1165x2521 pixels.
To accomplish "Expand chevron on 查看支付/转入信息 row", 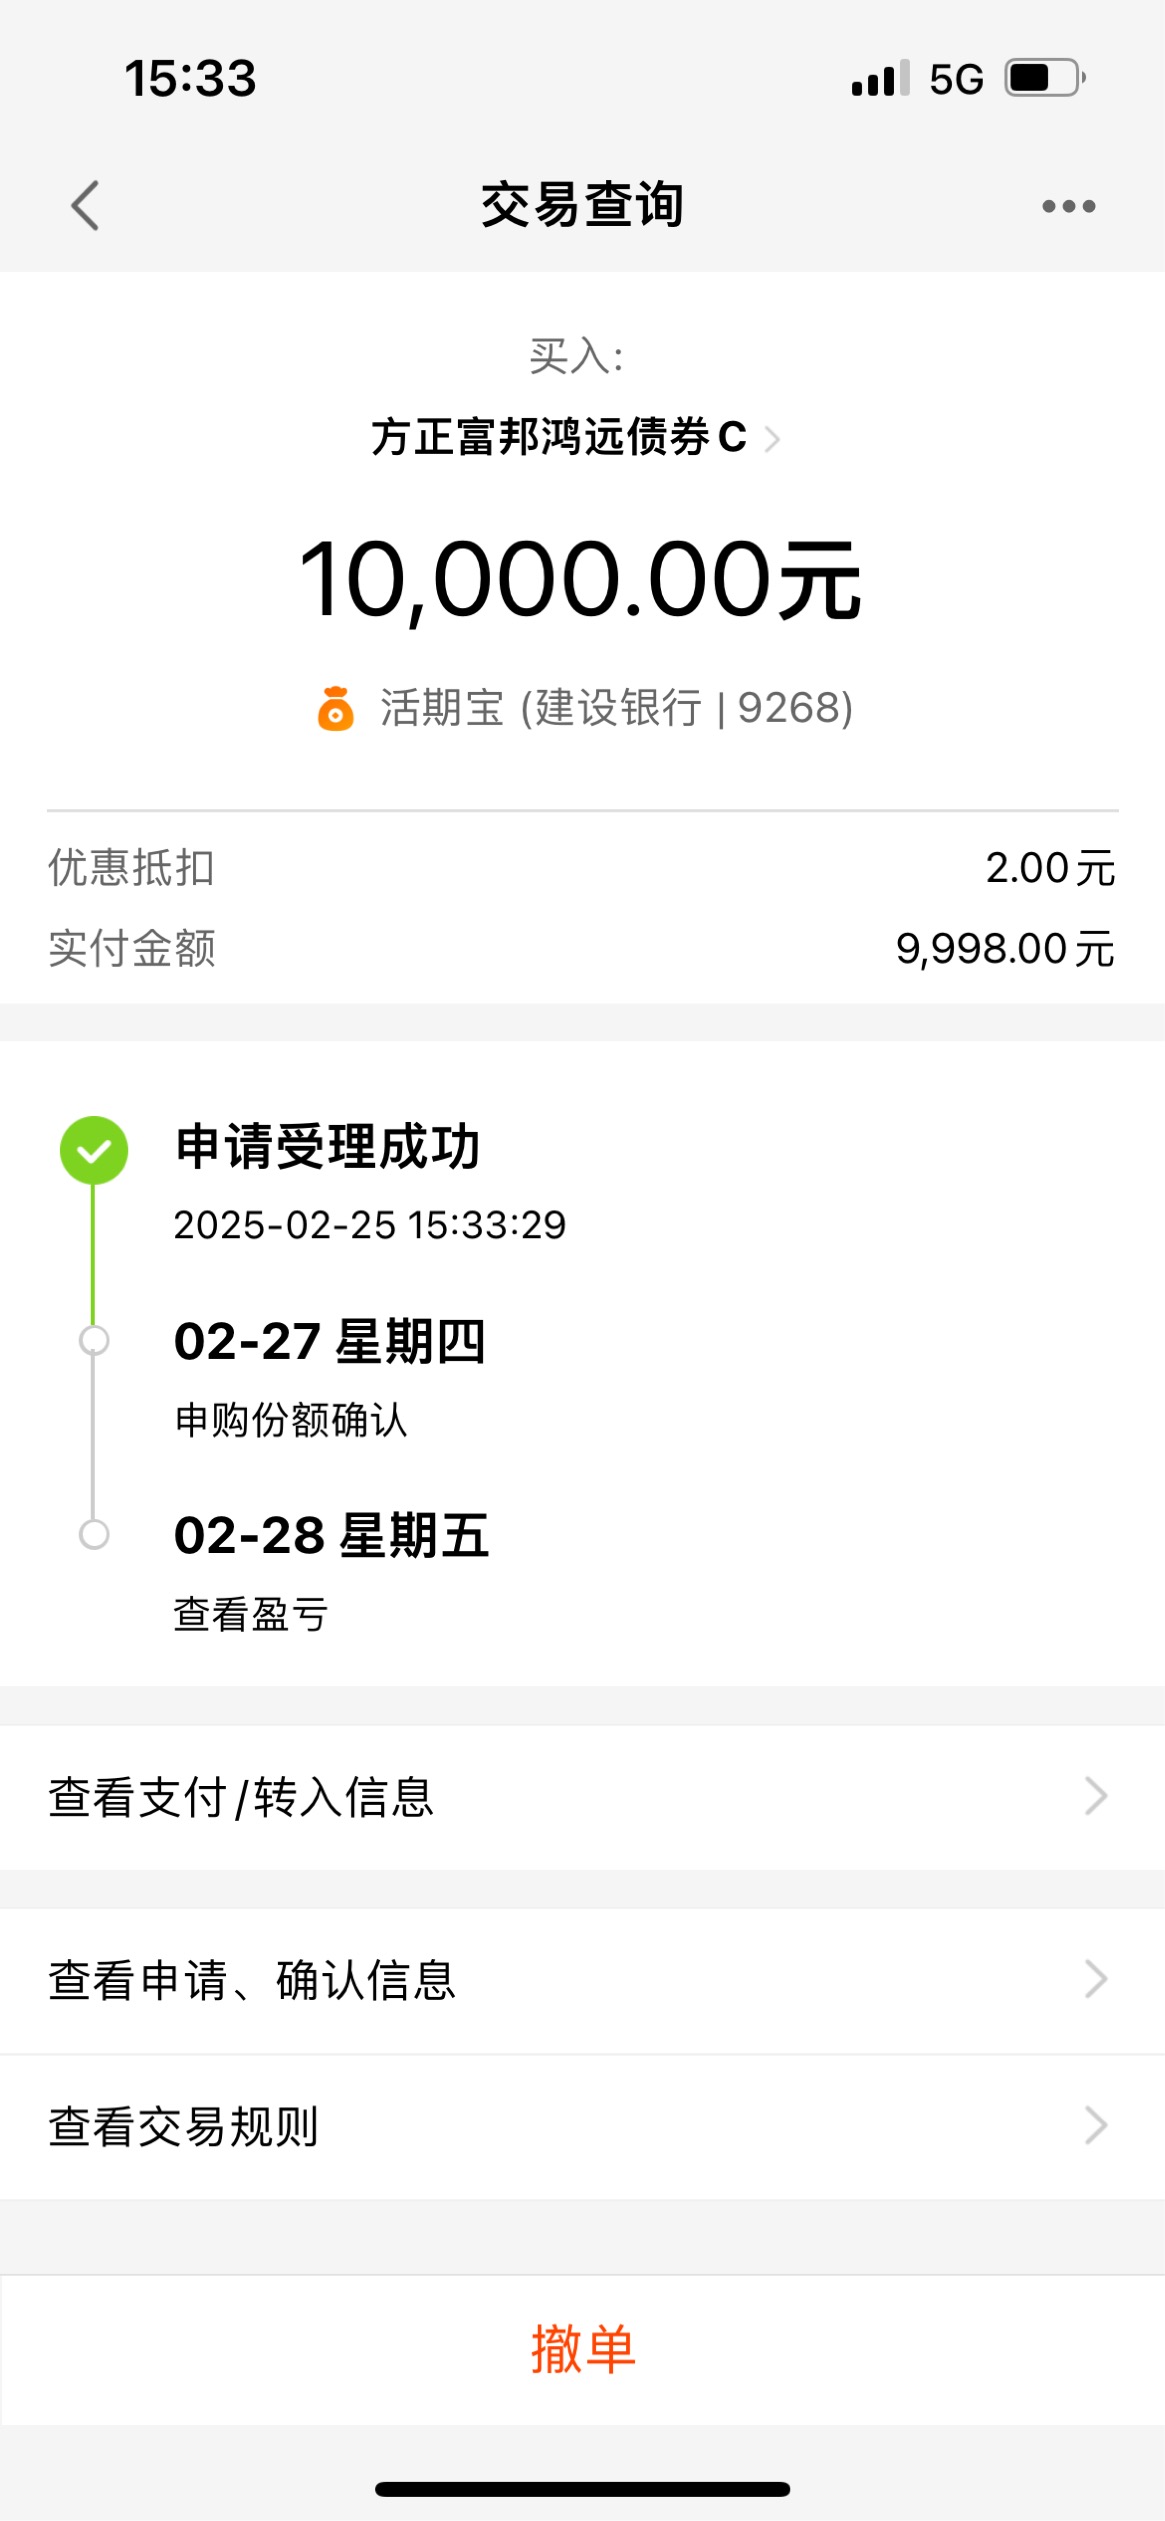I will [x=1096, y=1797].
